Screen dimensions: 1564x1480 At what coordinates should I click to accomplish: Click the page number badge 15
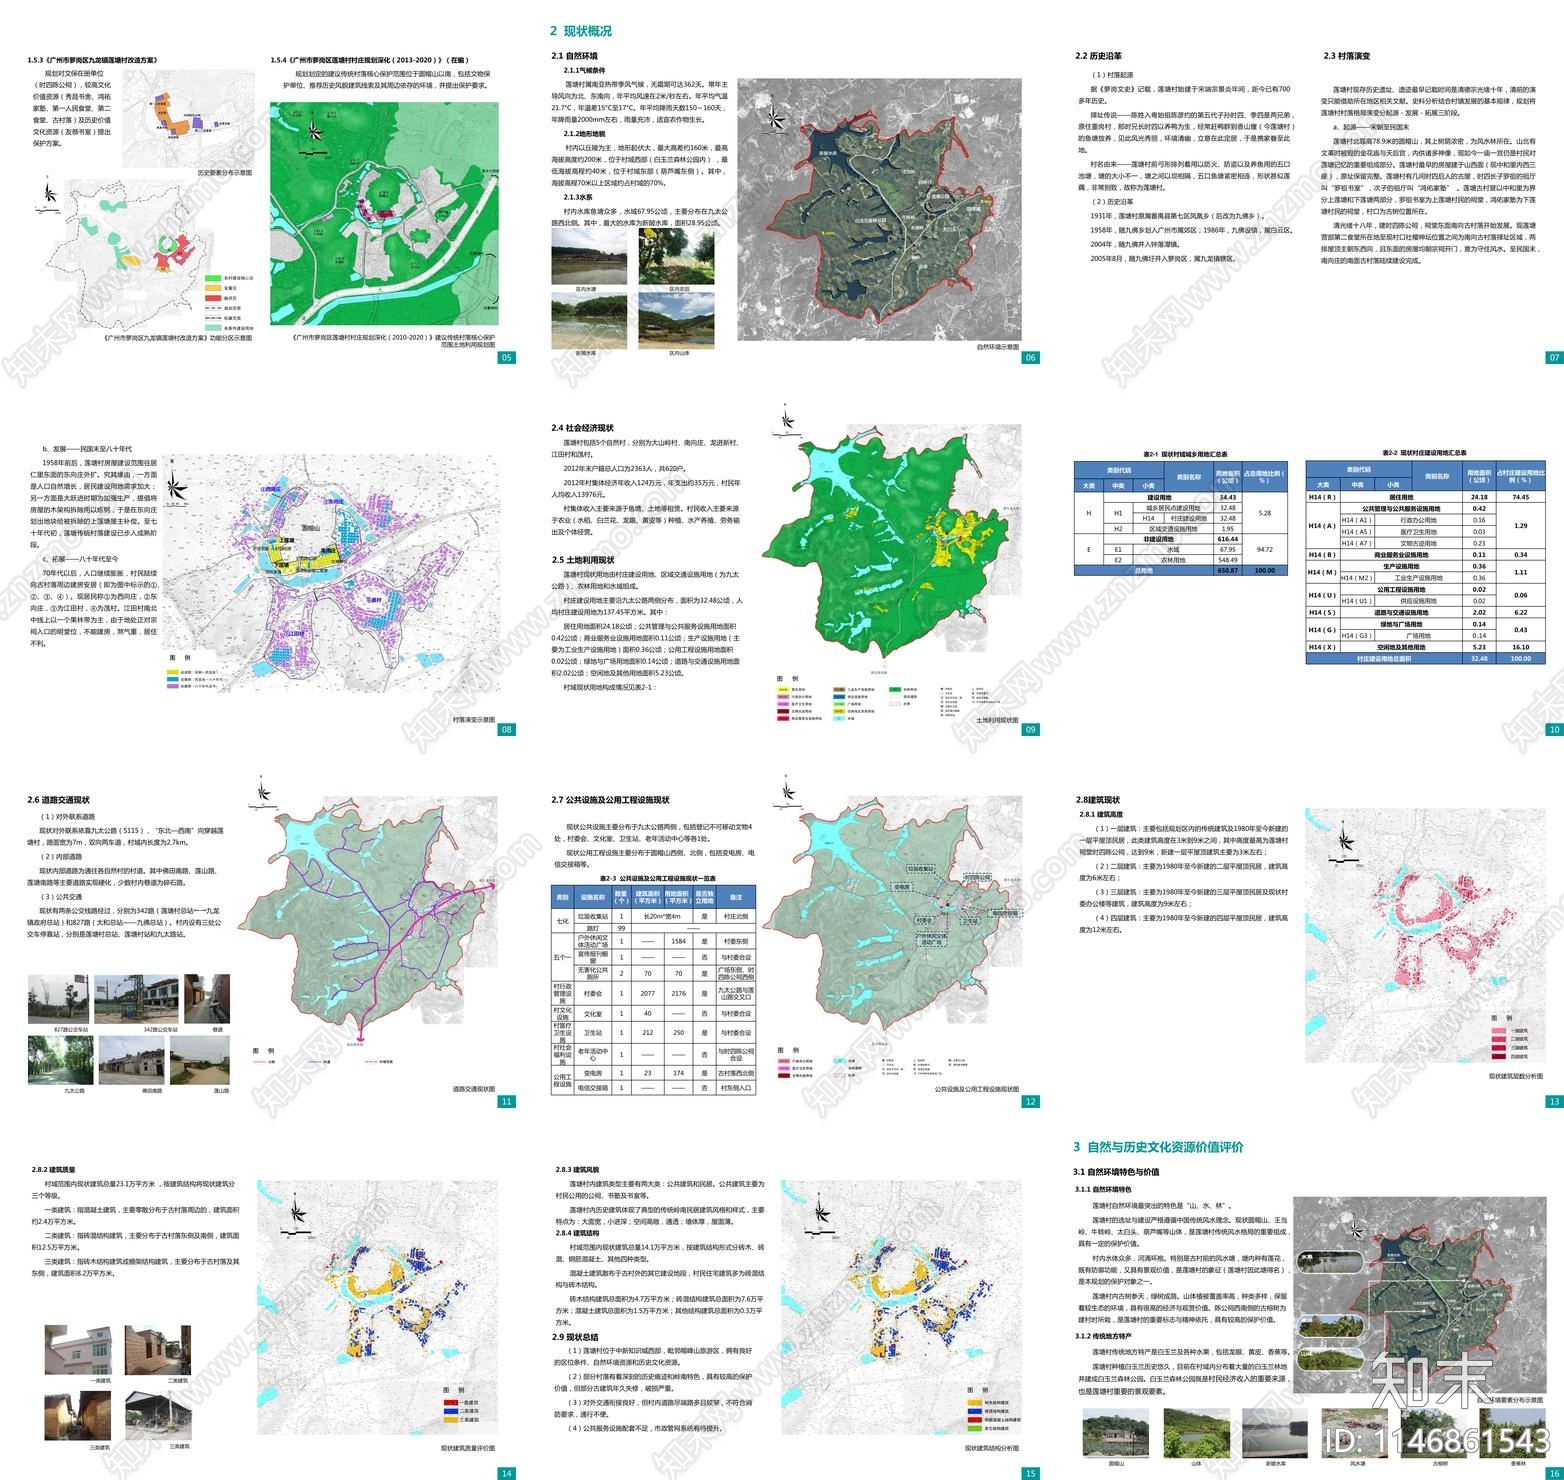(1030, 1473)
